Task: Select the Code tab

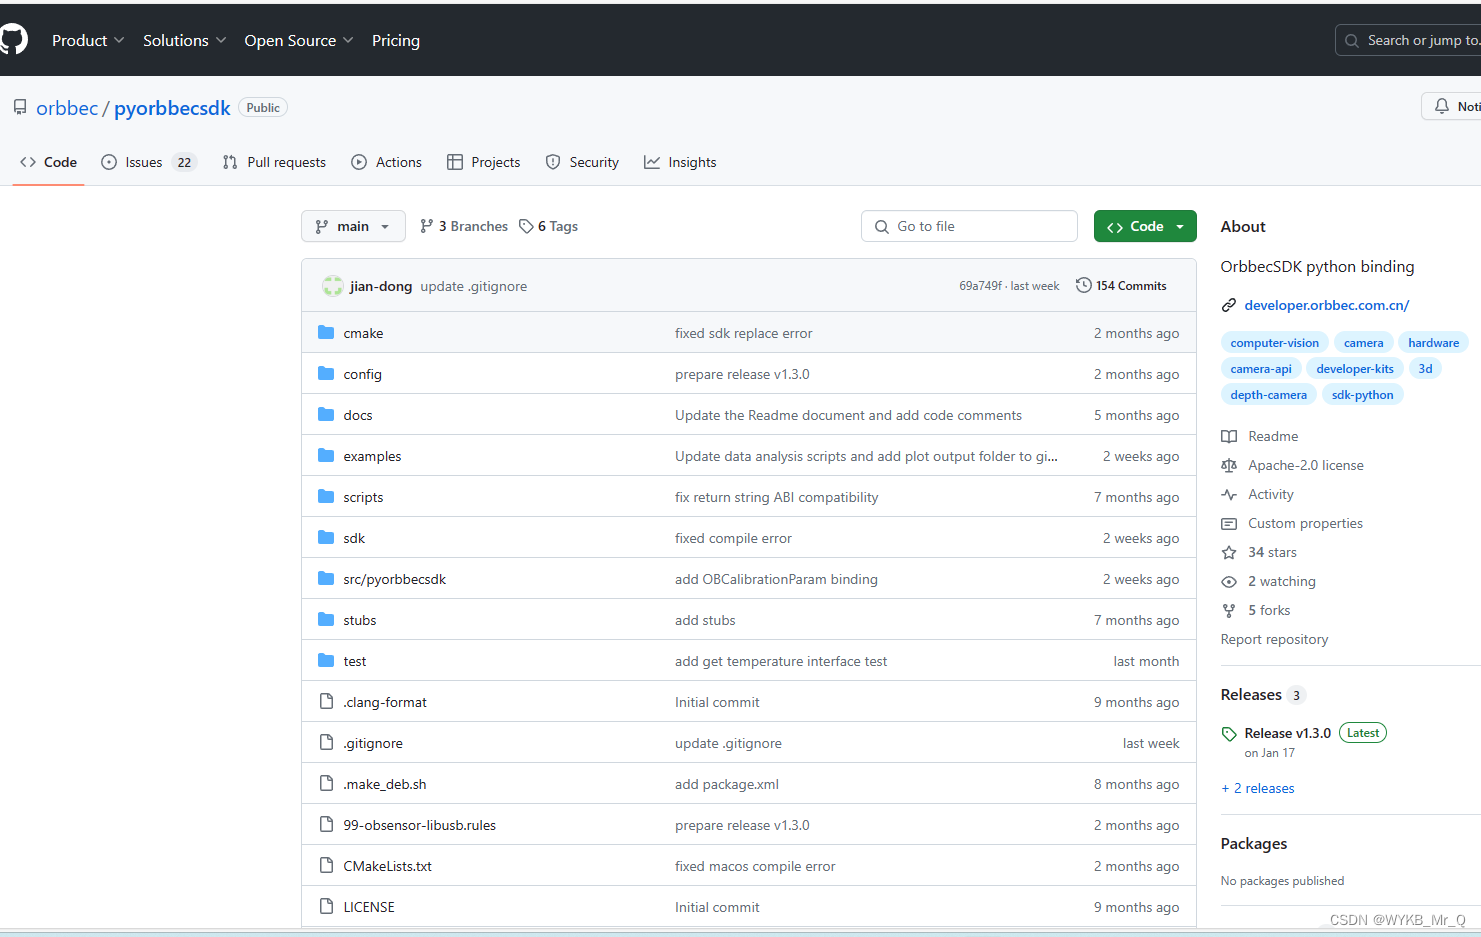Action: (48, 162)
